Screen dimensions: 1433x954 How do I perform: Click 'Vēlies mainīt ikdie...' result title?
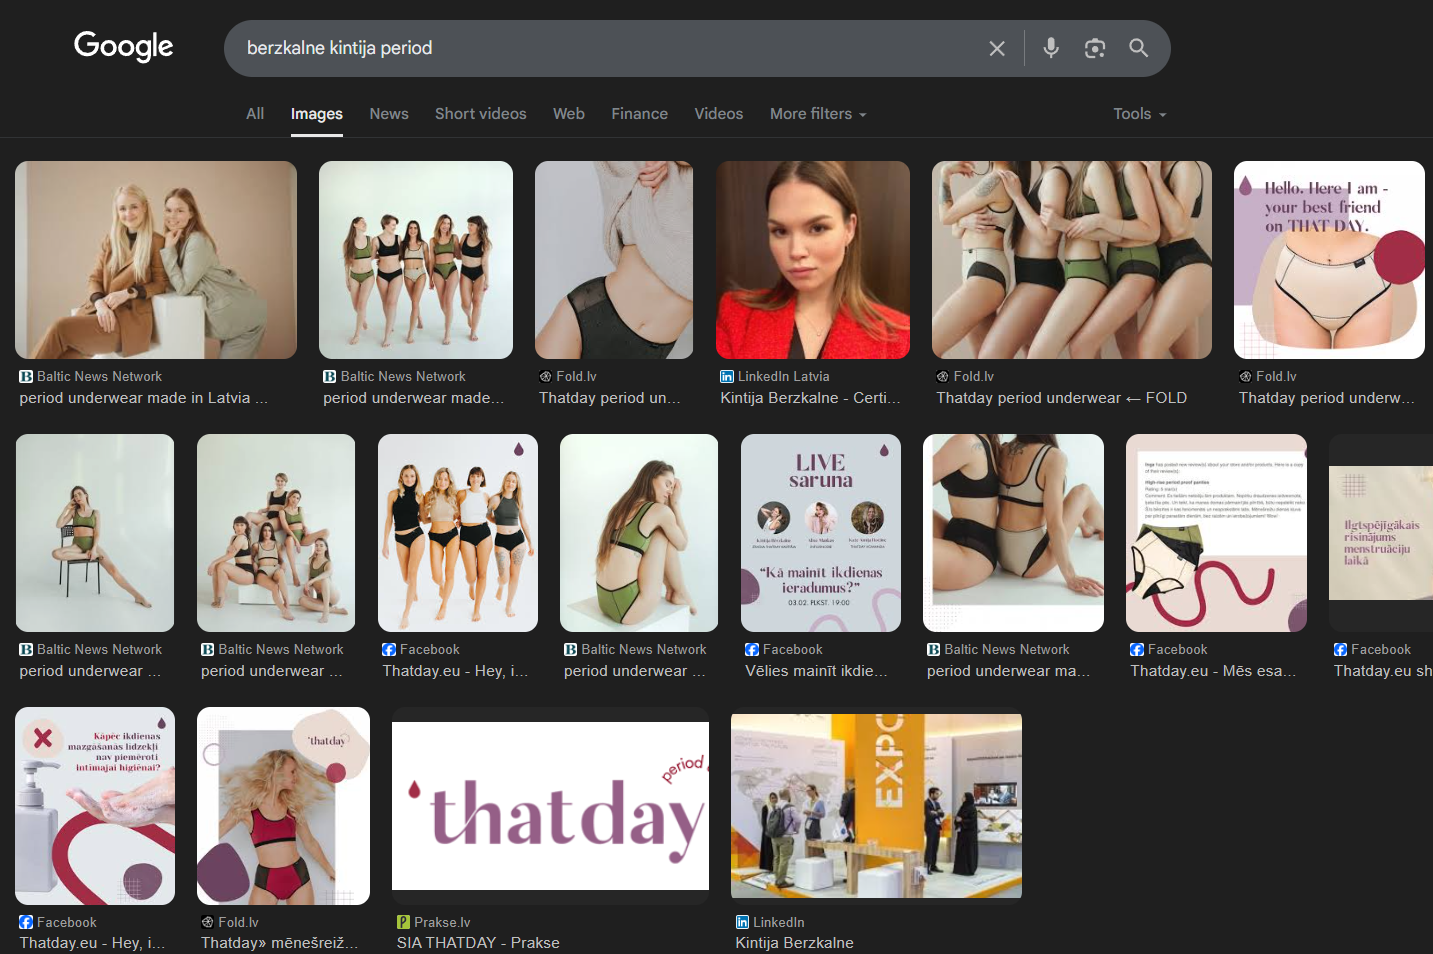click(x=816, y=671)
